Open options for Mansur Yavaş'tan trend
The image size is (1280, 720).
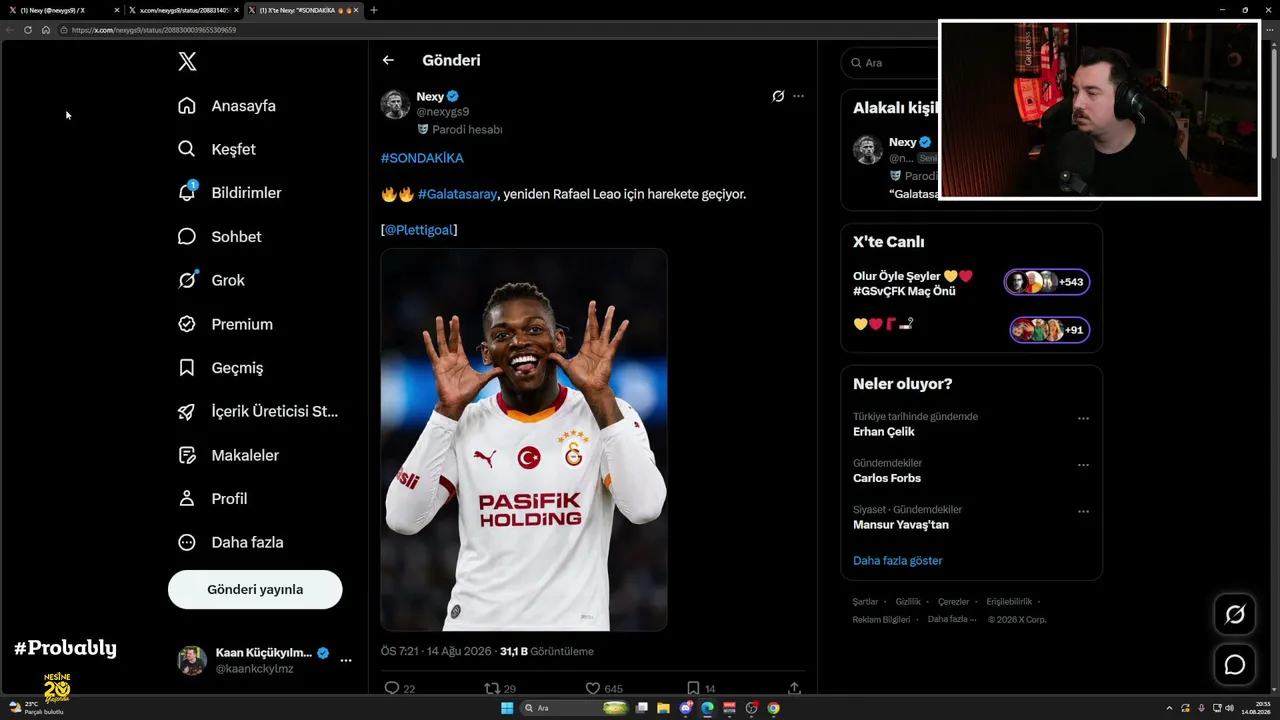pyautogui.click(x=1083, y=512)
